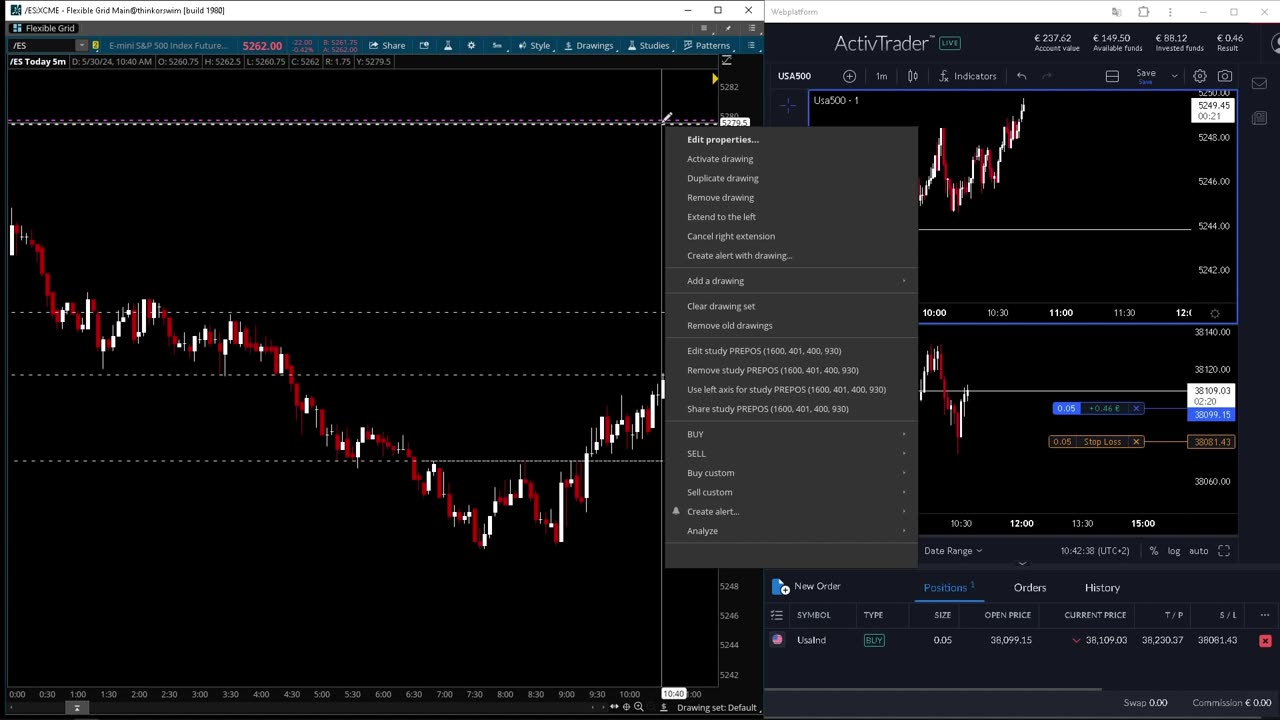Viewport: 1280px width, 720px height.
Task: Choose Cancel right extension
Action: [731, 236]
